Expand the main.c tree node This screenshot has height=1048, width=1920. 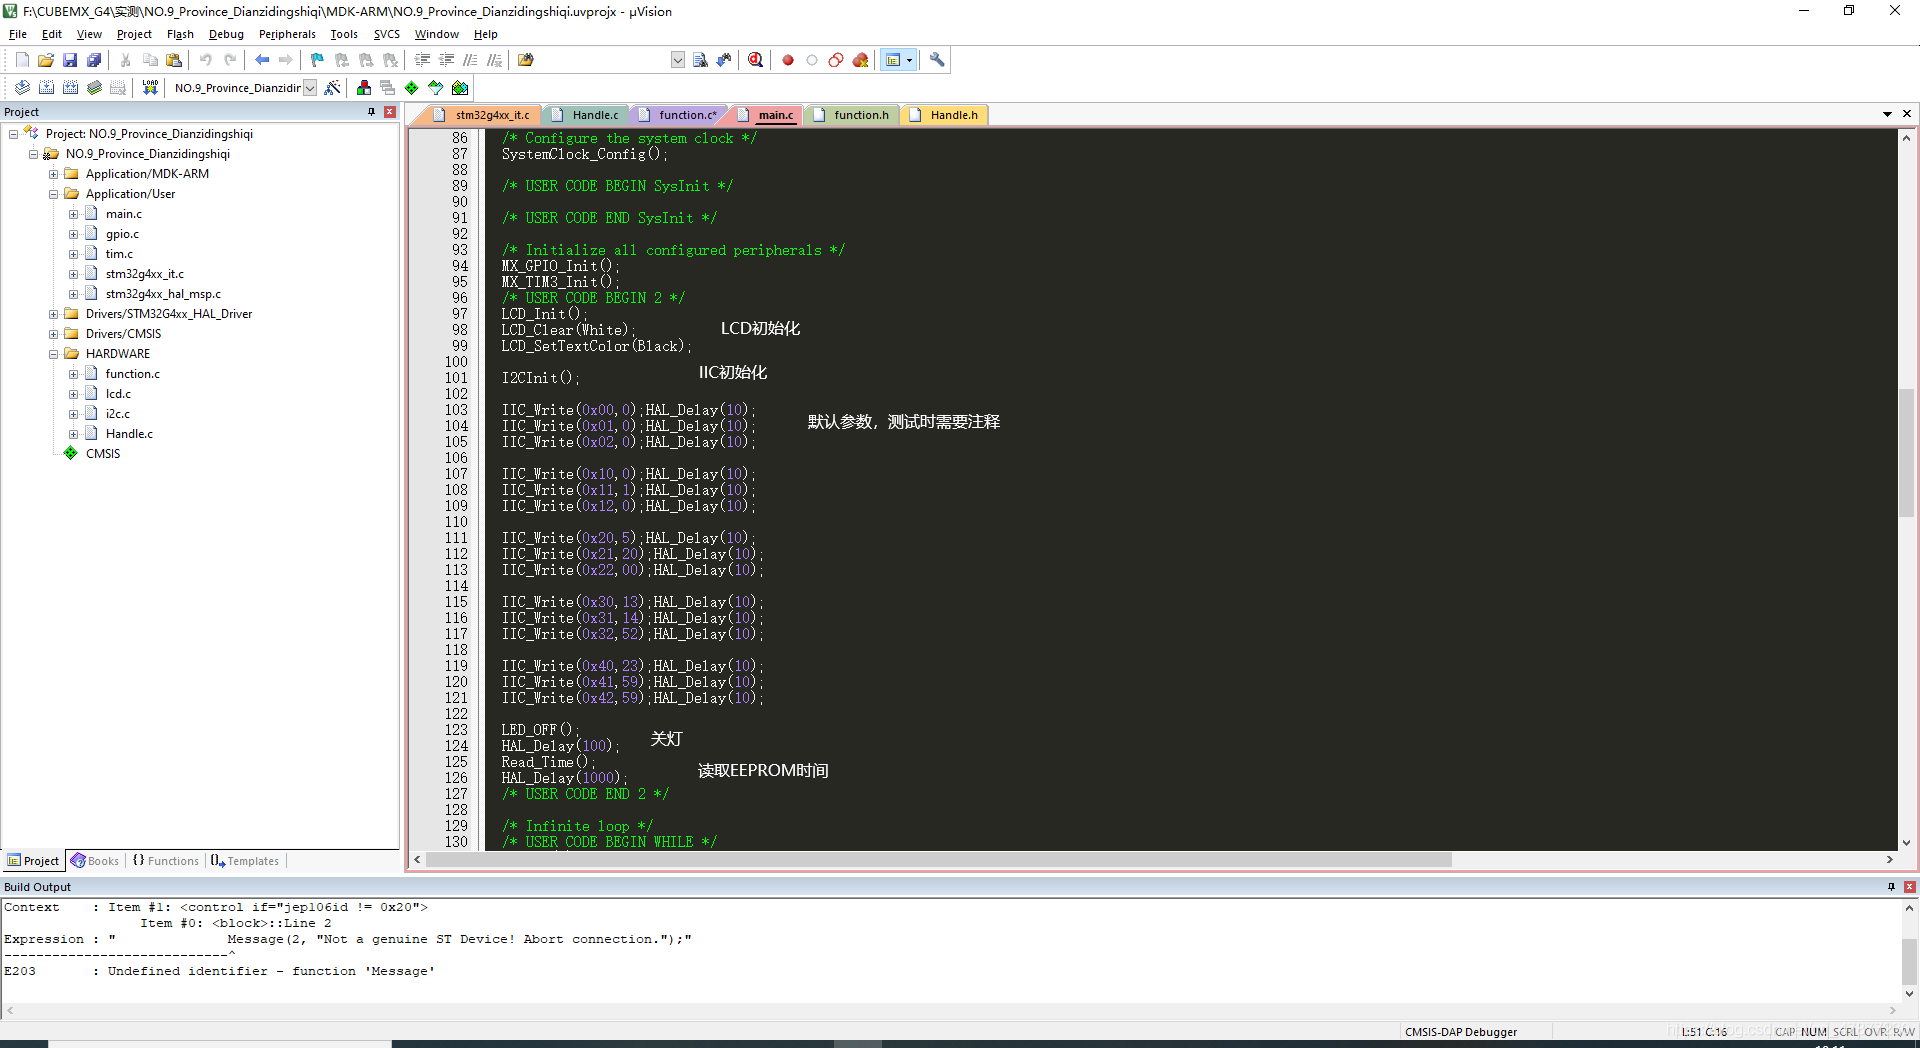pos(74,214)
